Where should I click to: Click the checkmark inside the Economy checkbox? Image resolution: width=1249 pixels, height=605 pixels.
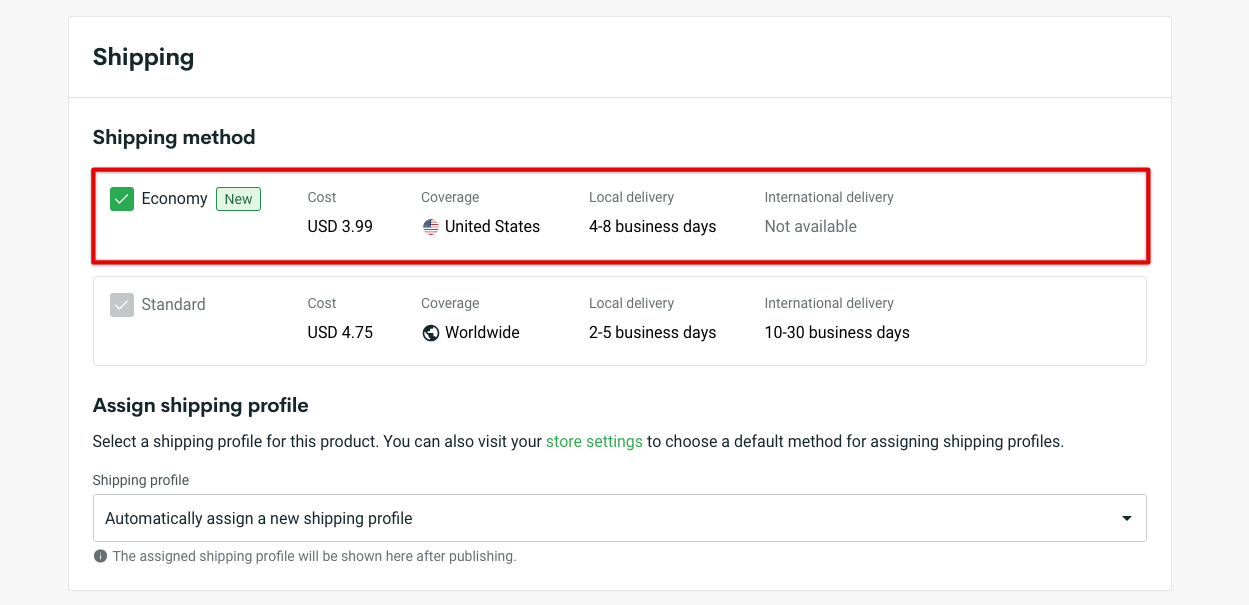tap(121, 199)
